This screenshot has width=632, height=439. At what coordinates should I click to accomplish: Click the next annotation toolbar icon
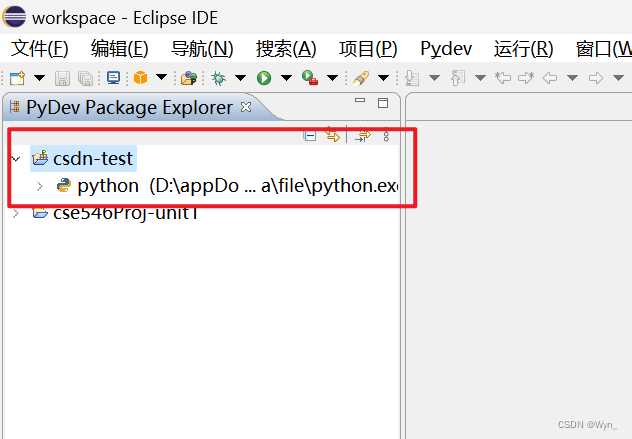[412, 78]
